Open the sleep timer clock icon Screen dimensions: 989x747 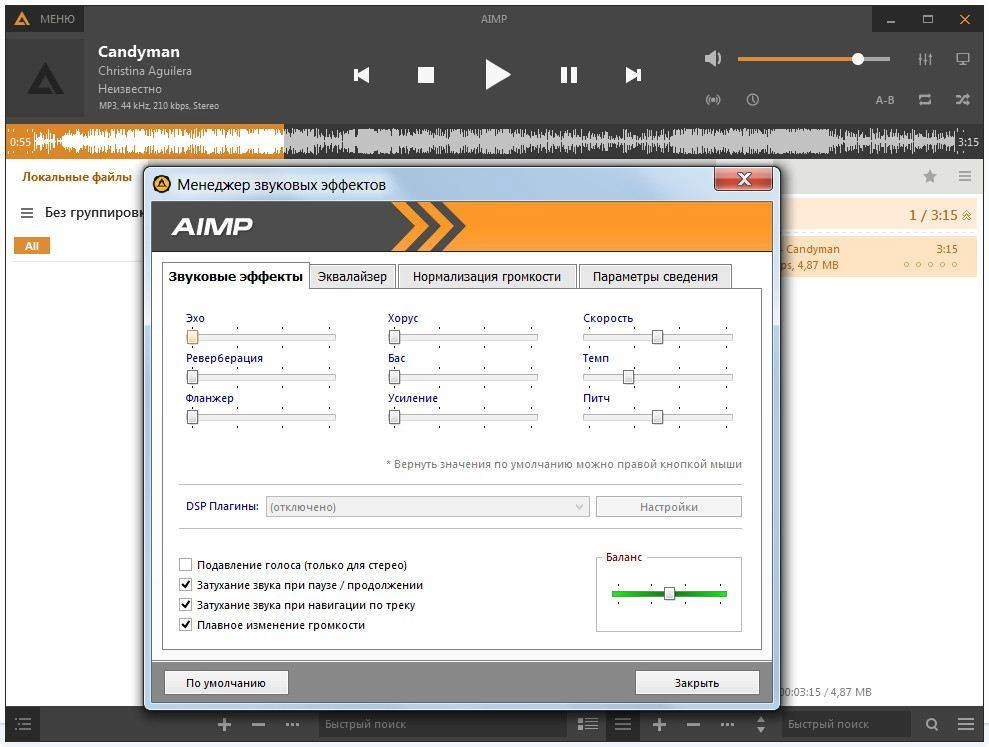tap(752, 100)
